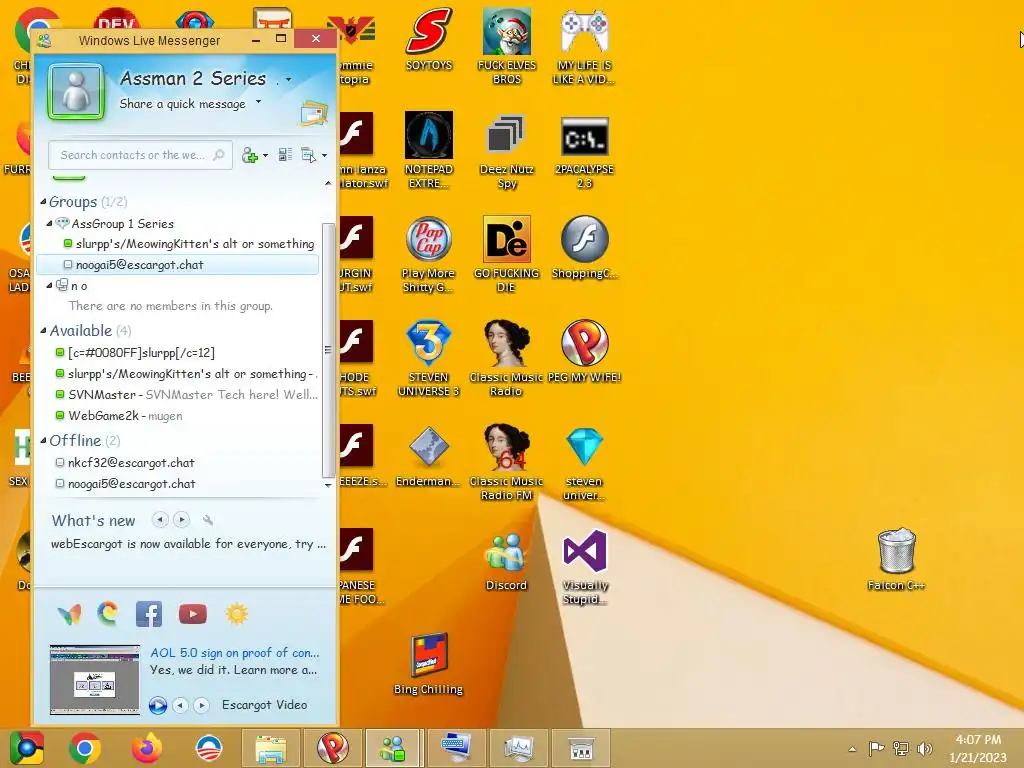This screenshot has width=1024, height=768.
Task: Show next What's new item
Action: pyautogui.click(x=182, y=520)
